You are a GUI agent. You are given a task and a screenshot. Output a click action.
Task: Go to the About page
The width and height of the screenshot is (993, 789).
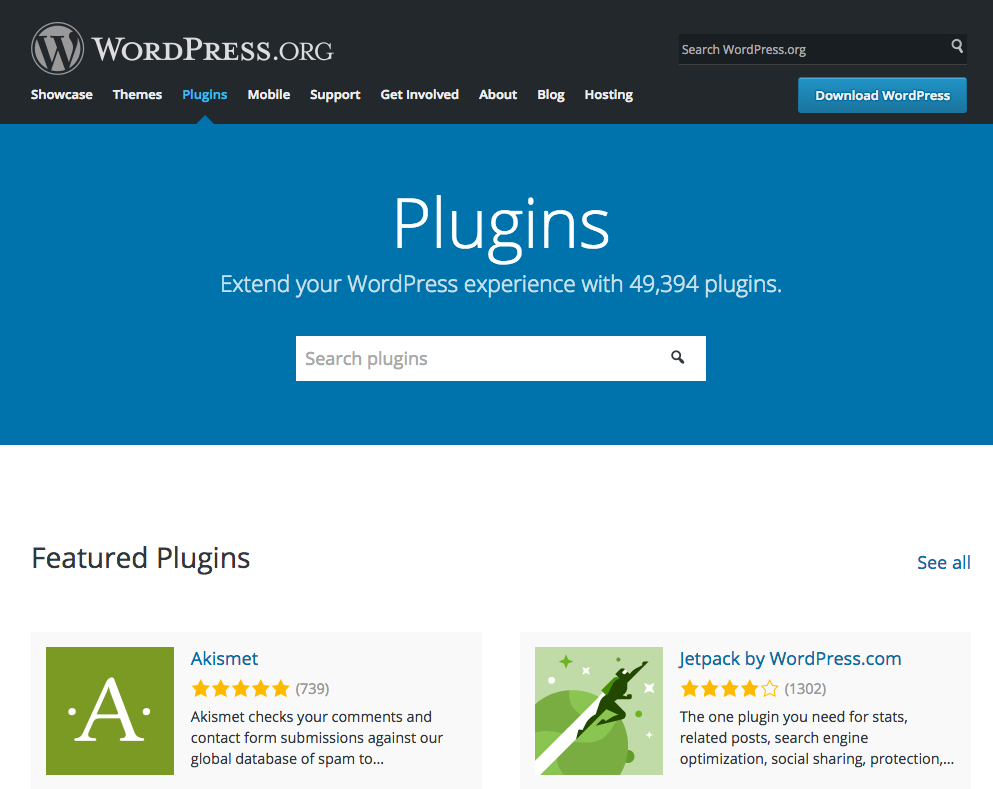point(498,94)
